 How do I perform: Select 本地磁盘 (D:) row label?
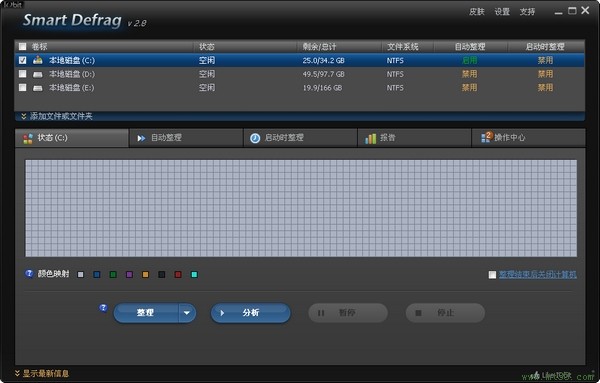(72, 74)
